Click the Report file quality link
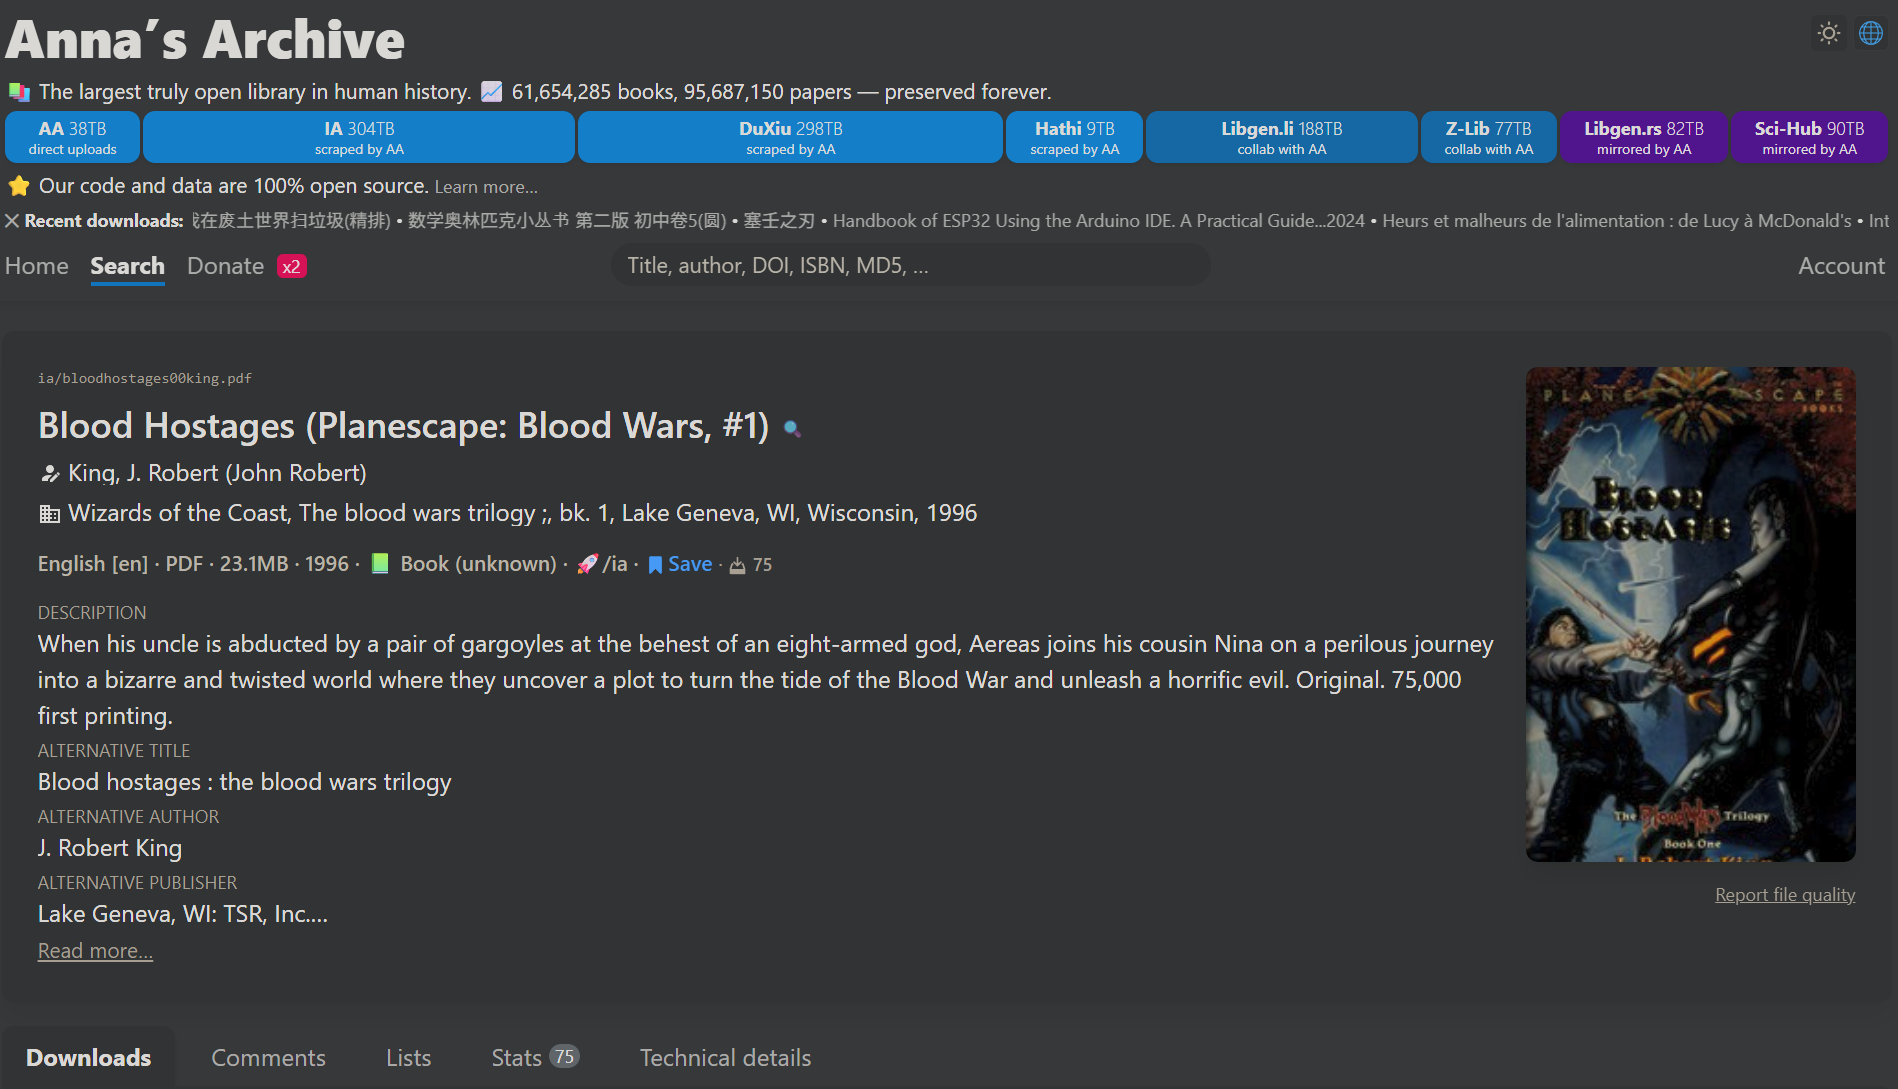This screenshot has width=1898, height=1089. click(x=1785, y=895)
